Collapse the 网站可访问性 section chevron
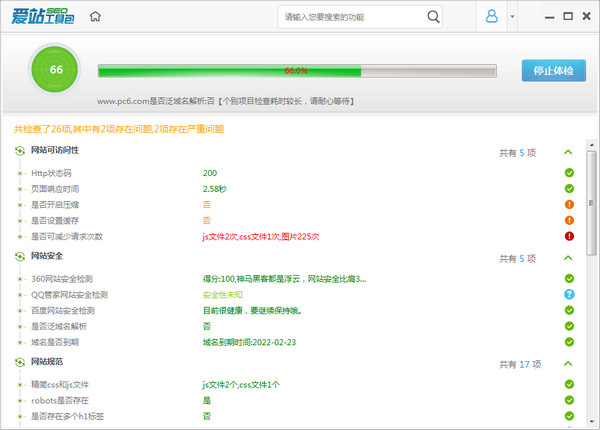Image resolution: width=600 pixels, height=430 pixels. (568, 152)
